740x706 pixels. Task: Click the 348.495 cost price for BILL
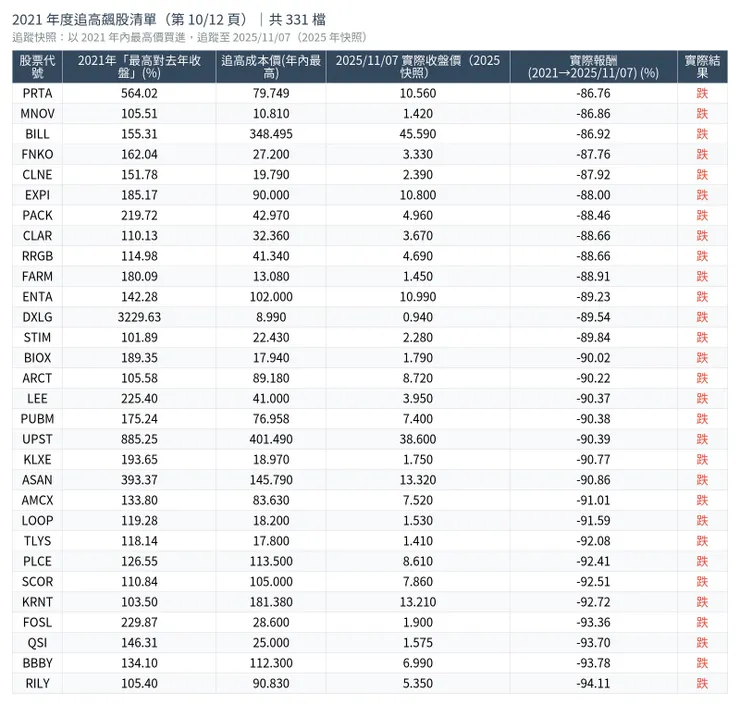271,134
